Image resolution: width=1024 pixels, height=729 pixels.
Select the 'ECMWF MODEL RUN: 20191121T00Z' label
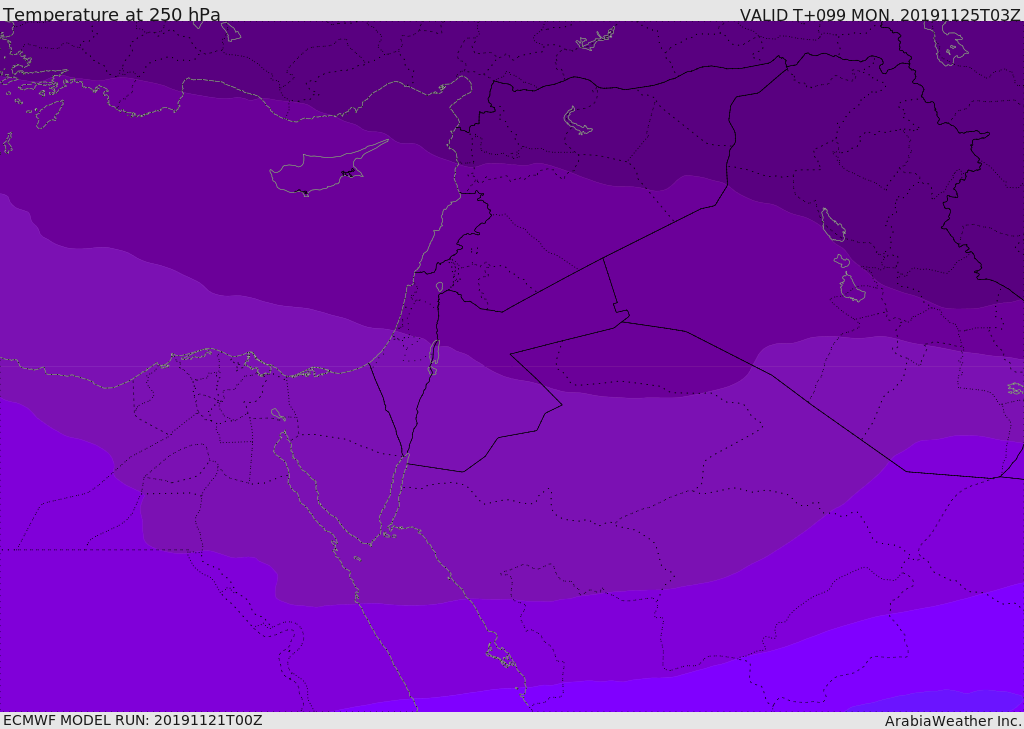coord(133,720)
